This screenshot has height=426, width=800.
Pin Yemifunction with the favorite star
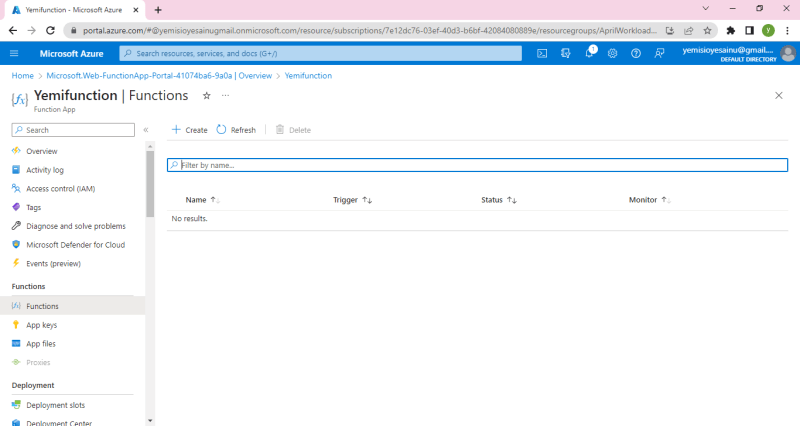(x=207, y=95)
